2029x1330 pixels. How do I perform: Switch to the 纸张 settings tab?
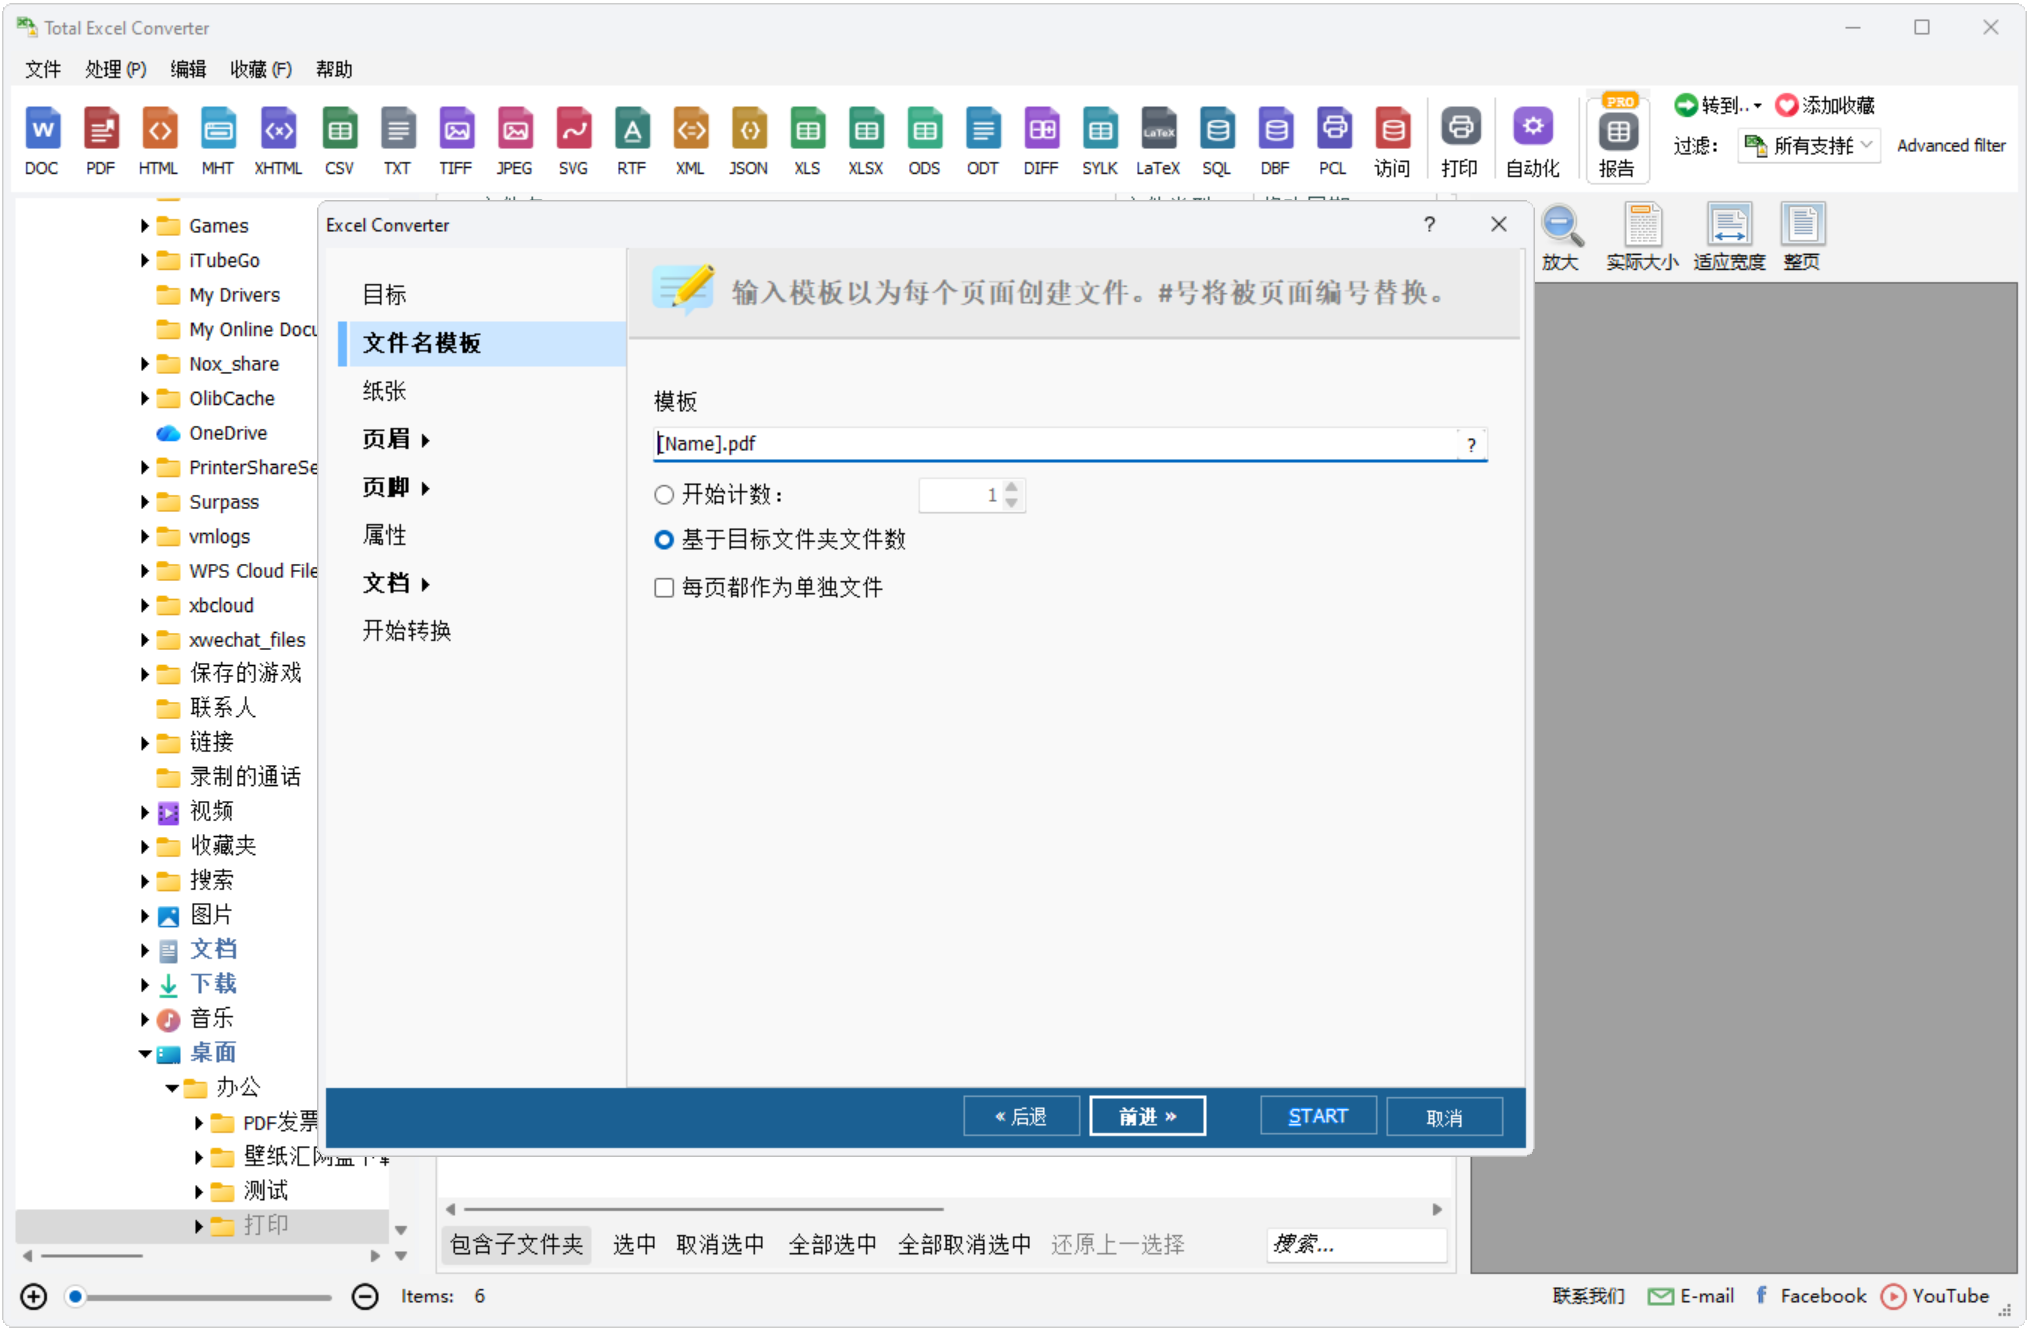coord(385,391)
